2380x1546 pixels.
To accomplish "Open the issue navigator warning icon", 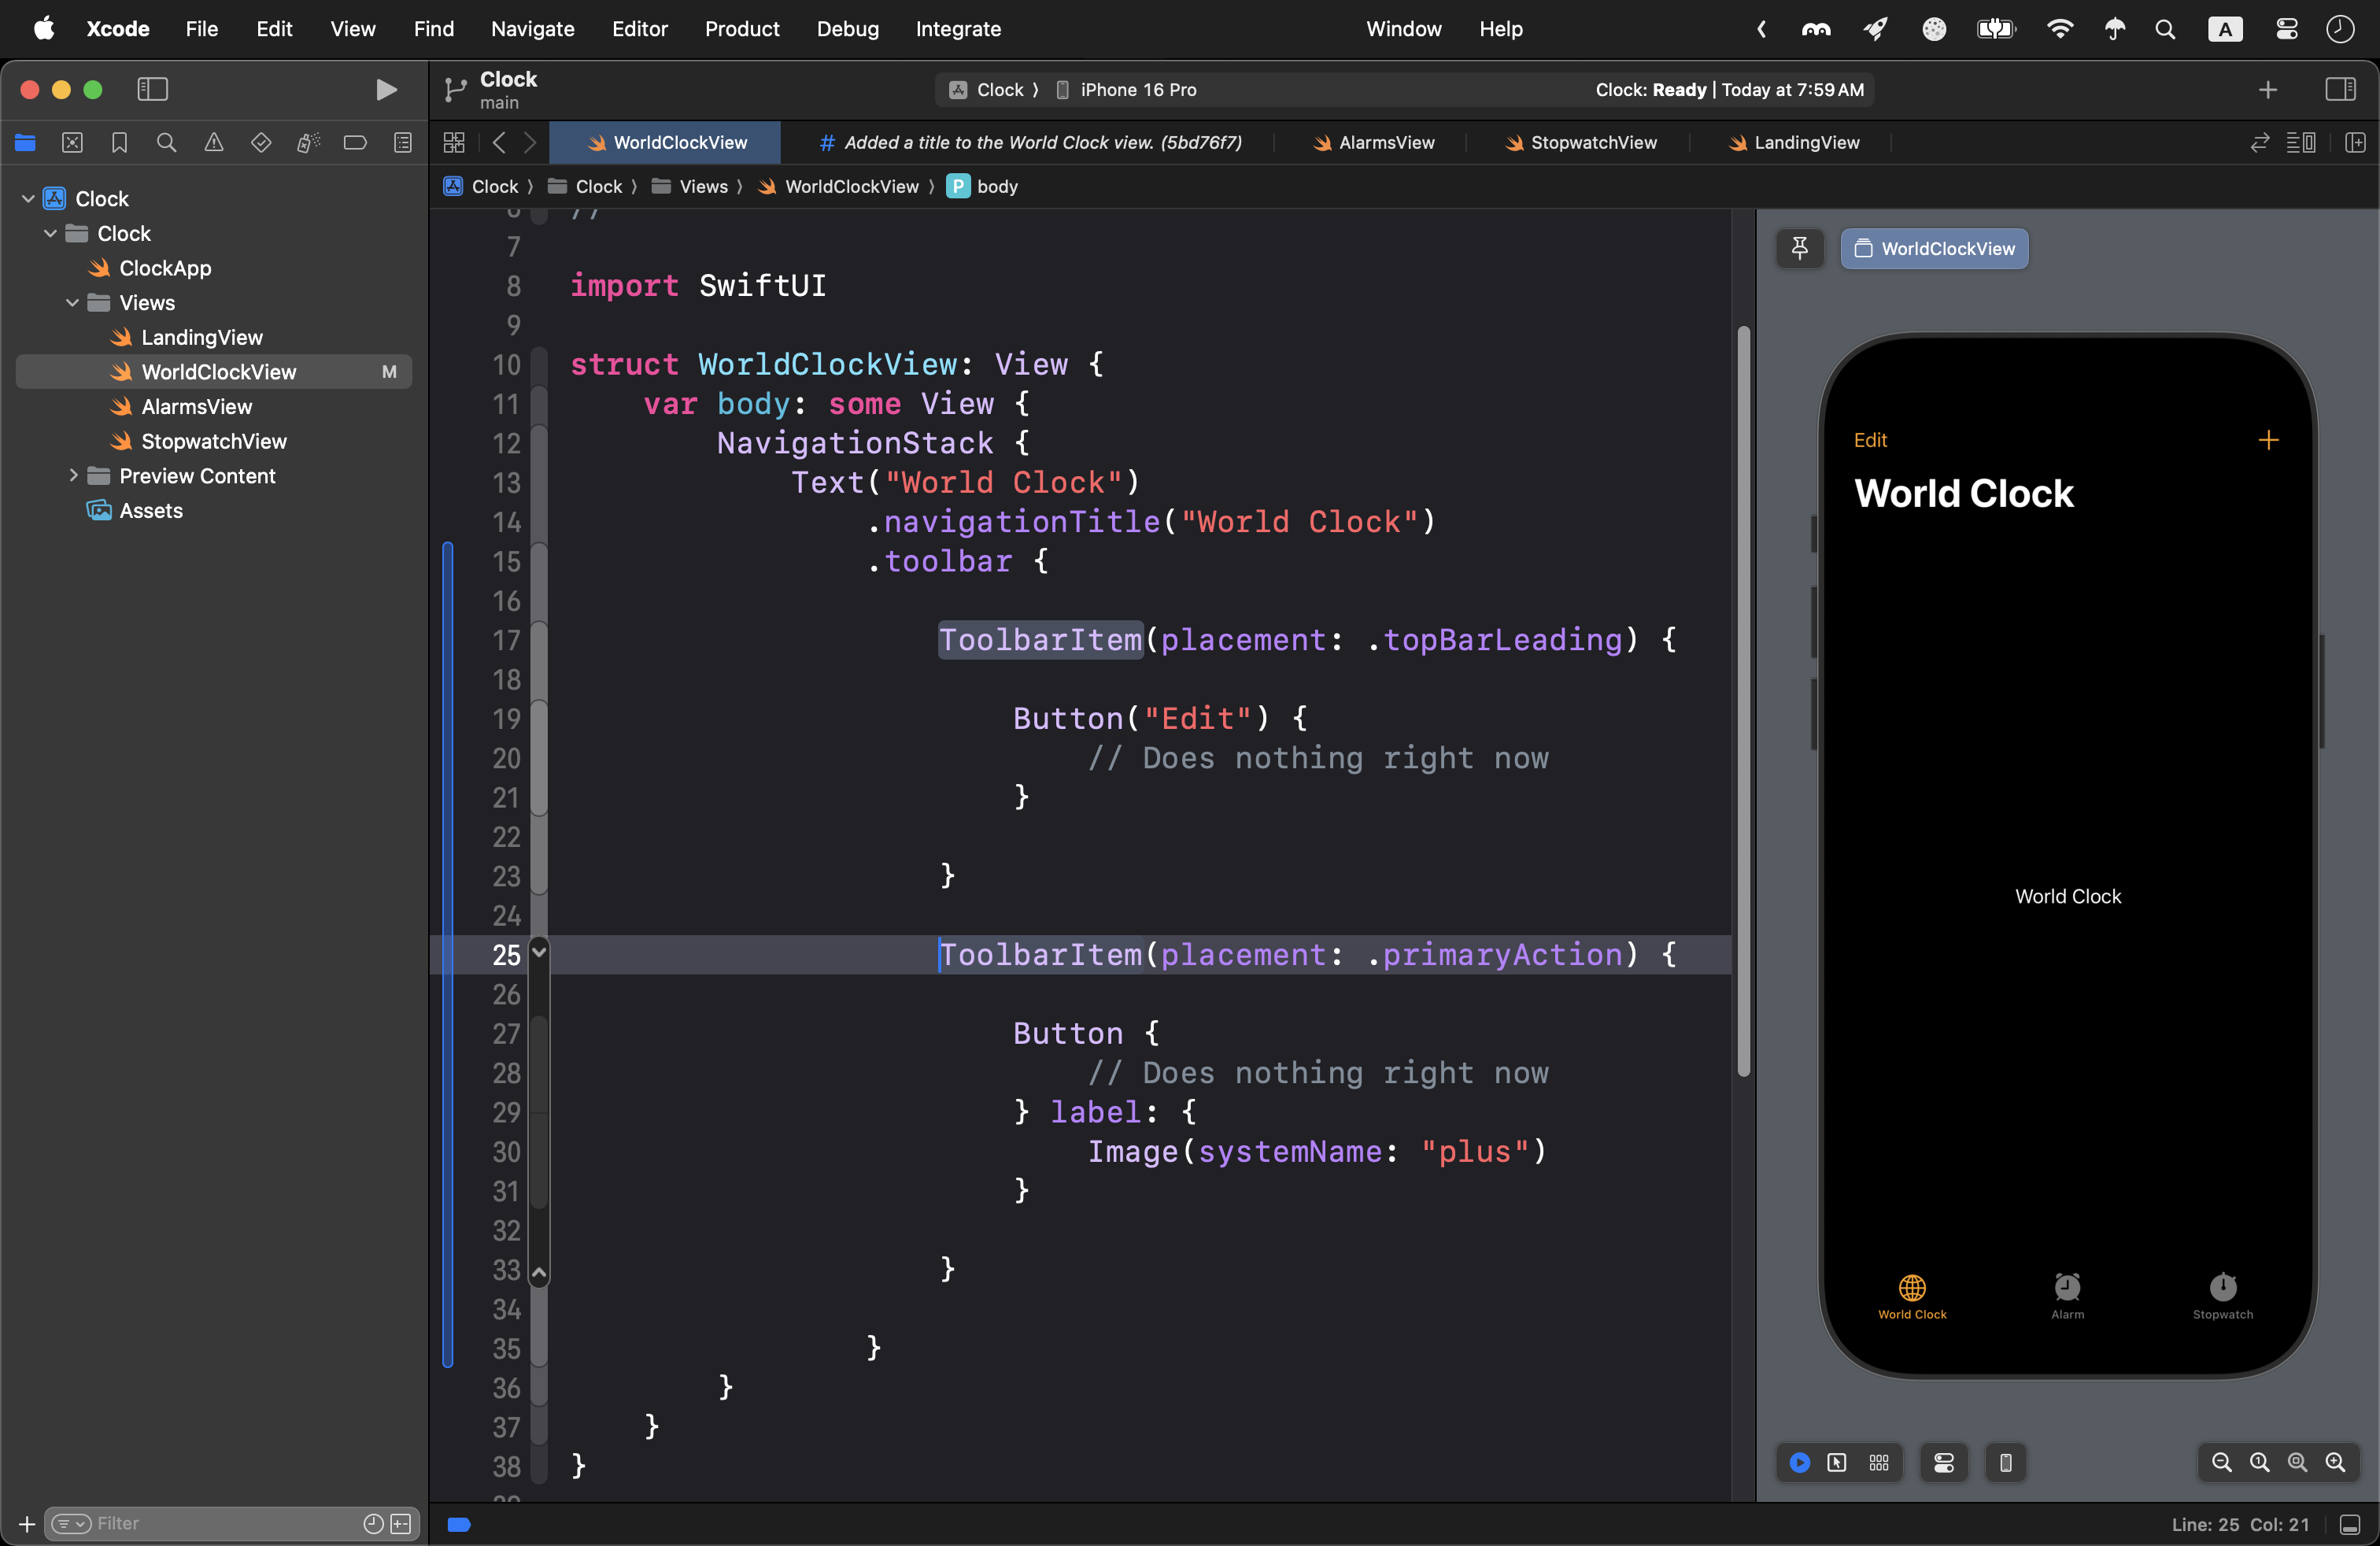I will click(214, 143).
